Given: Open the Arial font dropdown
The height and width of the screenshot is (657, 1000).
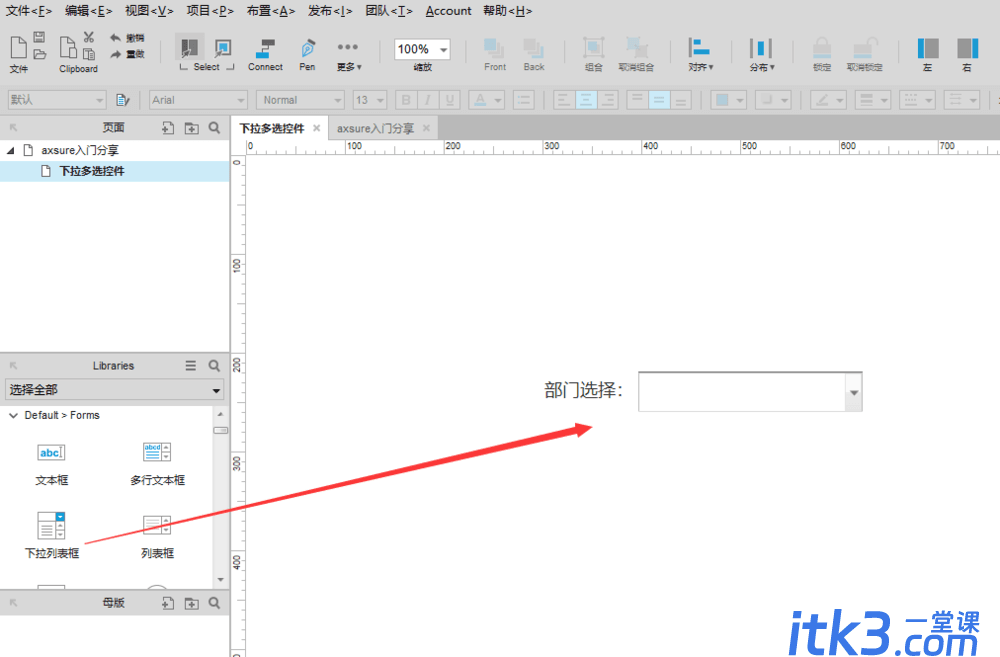Looking at the screenshot, I should pyautogui.click(x=198, y=100).
